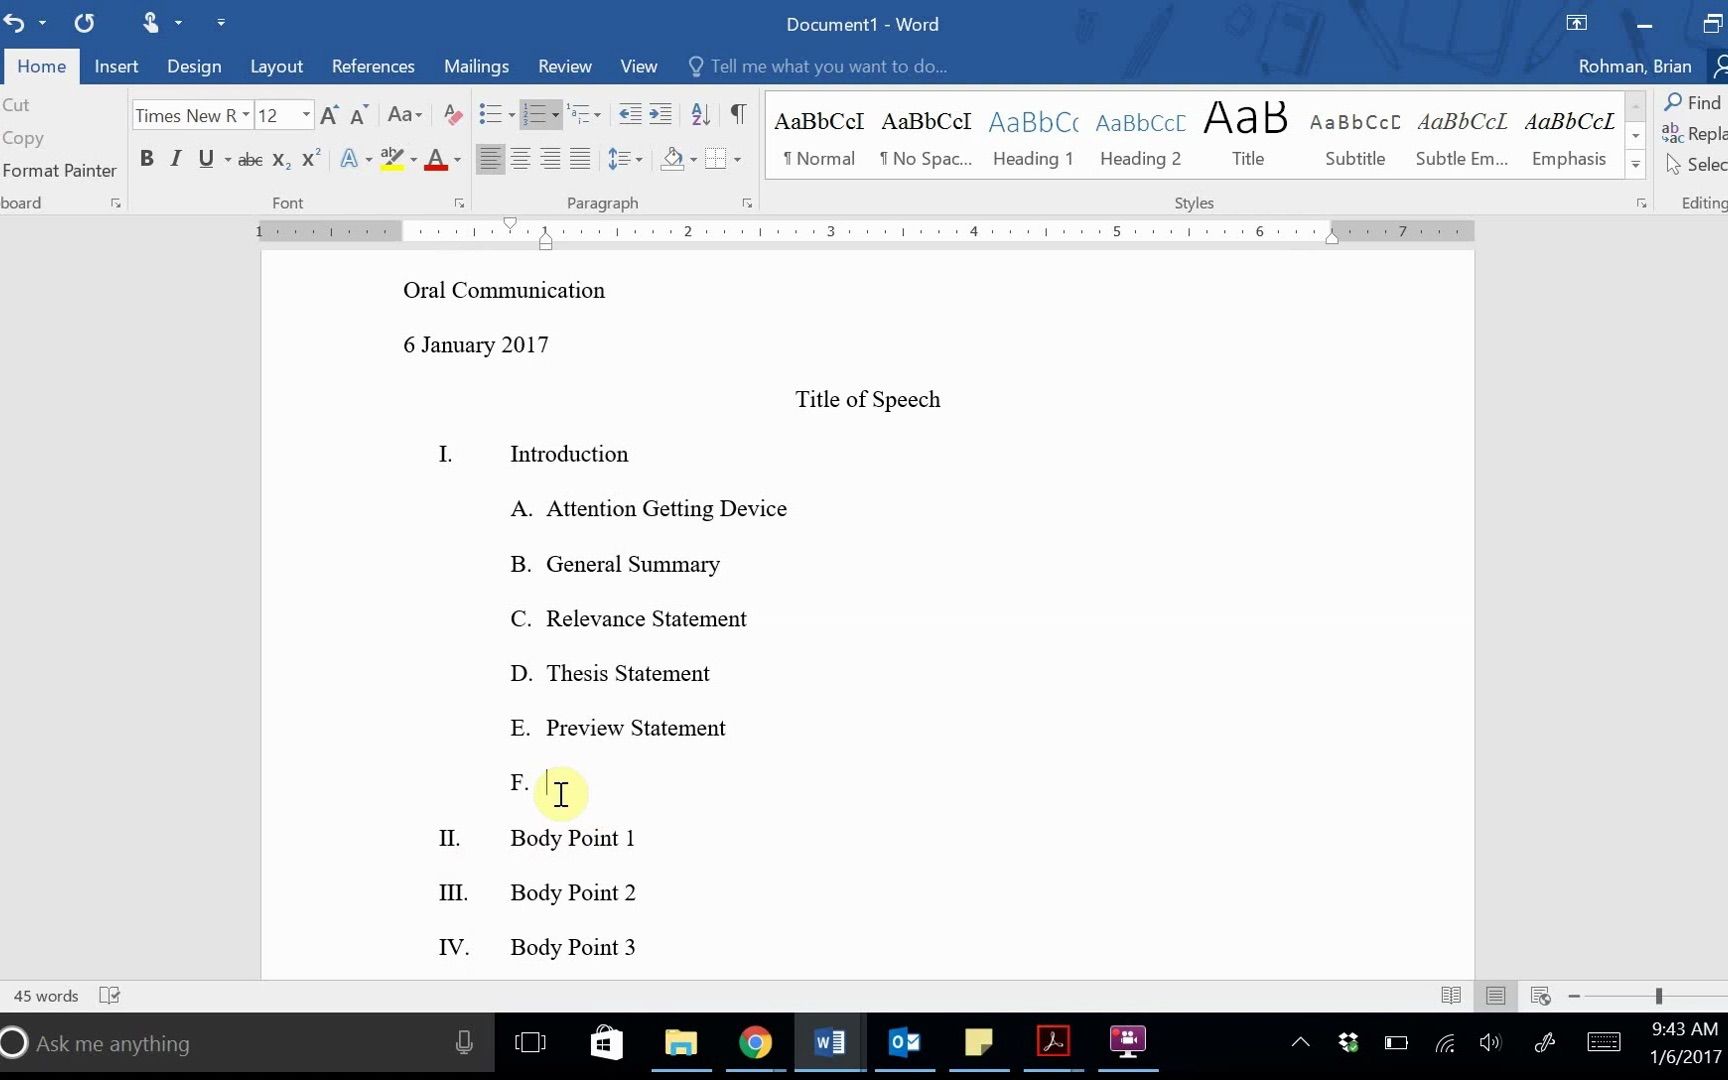Toggle Italic formatting
1728x1080 pixels.
click(x=176, y=159)
